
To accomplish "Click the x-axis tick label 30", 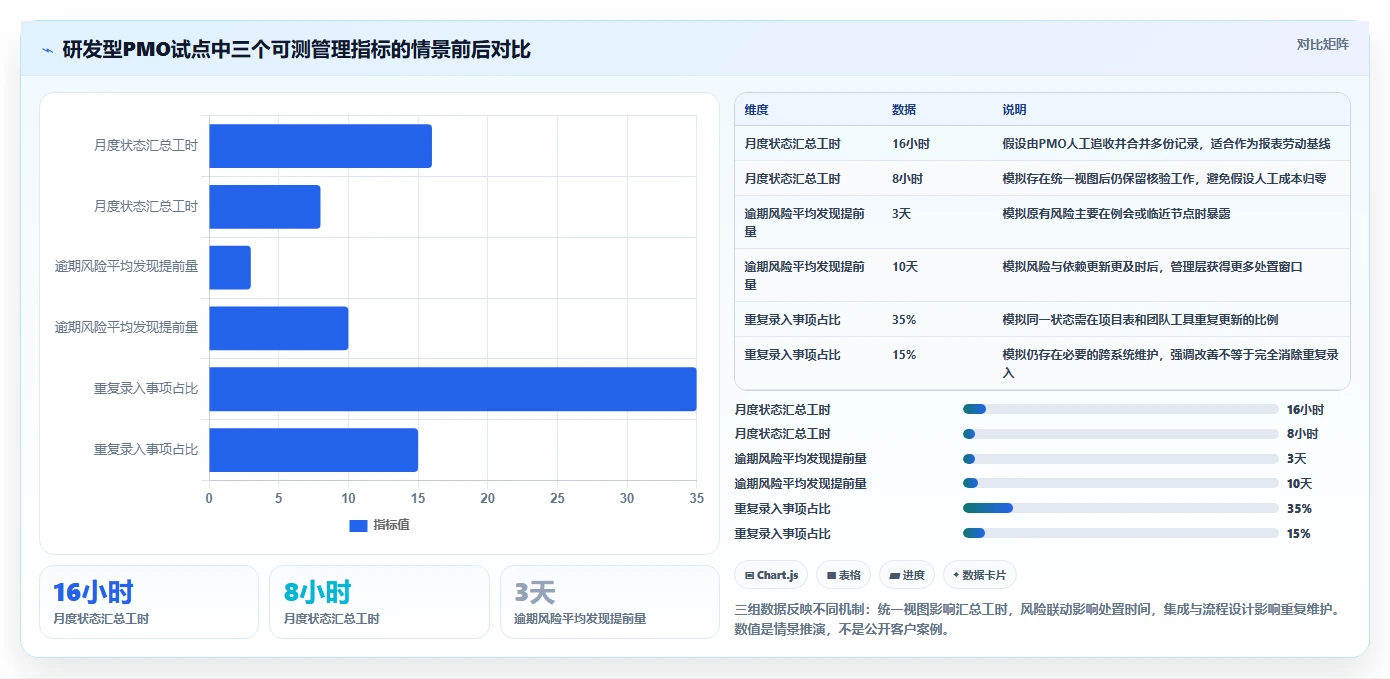I will tap(627, 498).
